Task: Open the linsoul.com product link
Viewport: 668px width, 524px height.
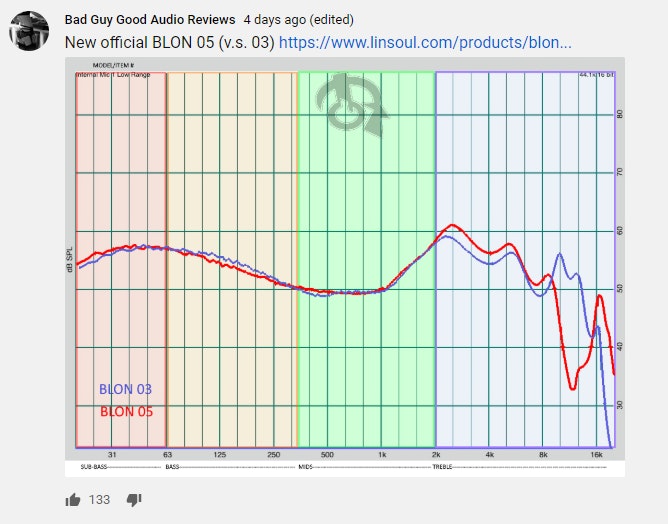Action: (425, 42)
